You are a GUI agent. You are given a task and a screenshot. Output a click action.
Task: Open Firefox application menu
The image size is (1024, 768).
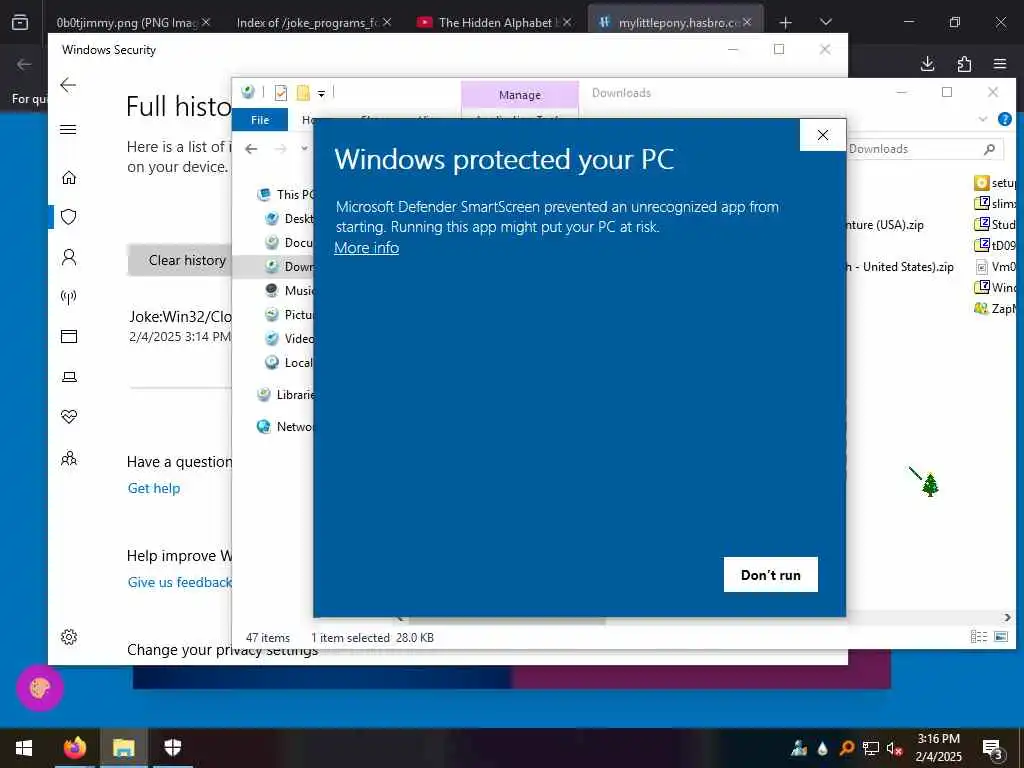(x=1000, y=63)
